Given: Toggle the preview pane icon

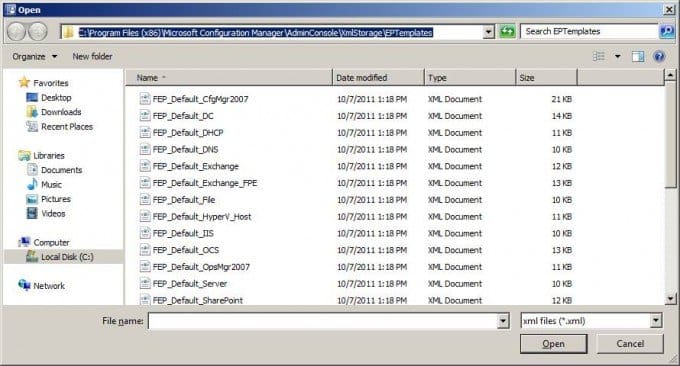Looking at the screenshot, I should [638, 56].
